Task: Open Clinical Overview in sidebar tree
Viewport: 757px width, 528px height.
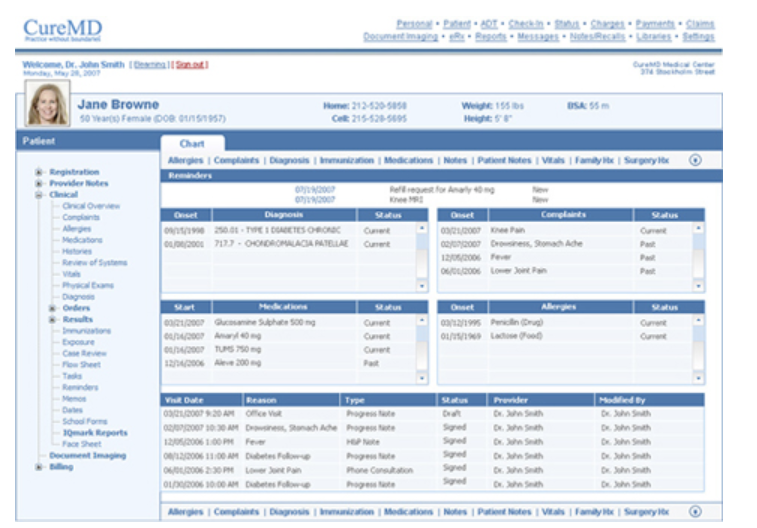Action: (x=91, y=206)
